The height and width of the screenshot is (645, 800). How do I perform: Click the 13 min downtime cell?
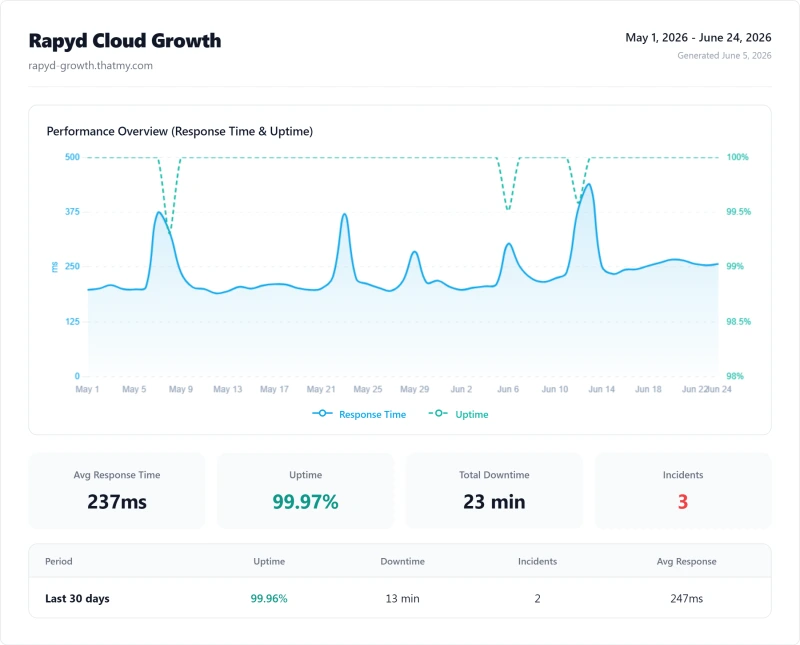point(403,599)
